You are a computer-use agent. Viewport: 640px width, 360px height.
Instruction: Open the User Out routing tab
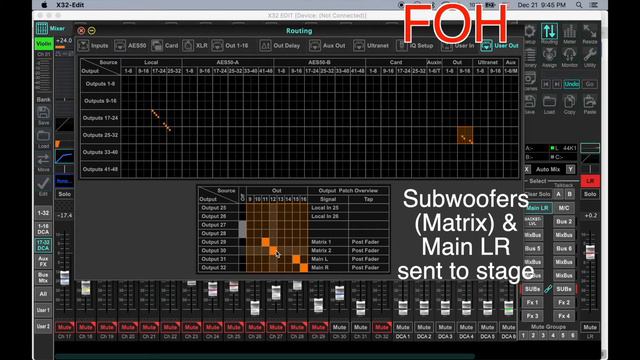click(x=500, y=46)
